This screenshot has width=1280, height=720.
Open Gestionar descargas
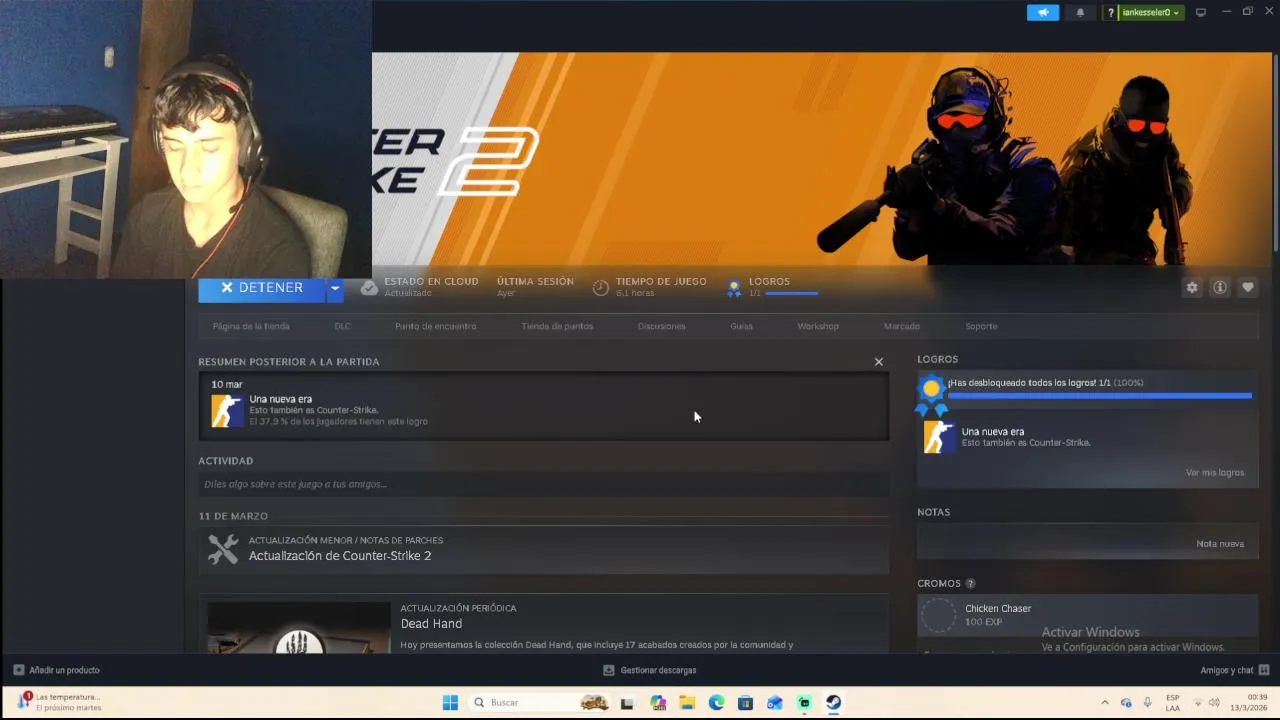(650, 670)
